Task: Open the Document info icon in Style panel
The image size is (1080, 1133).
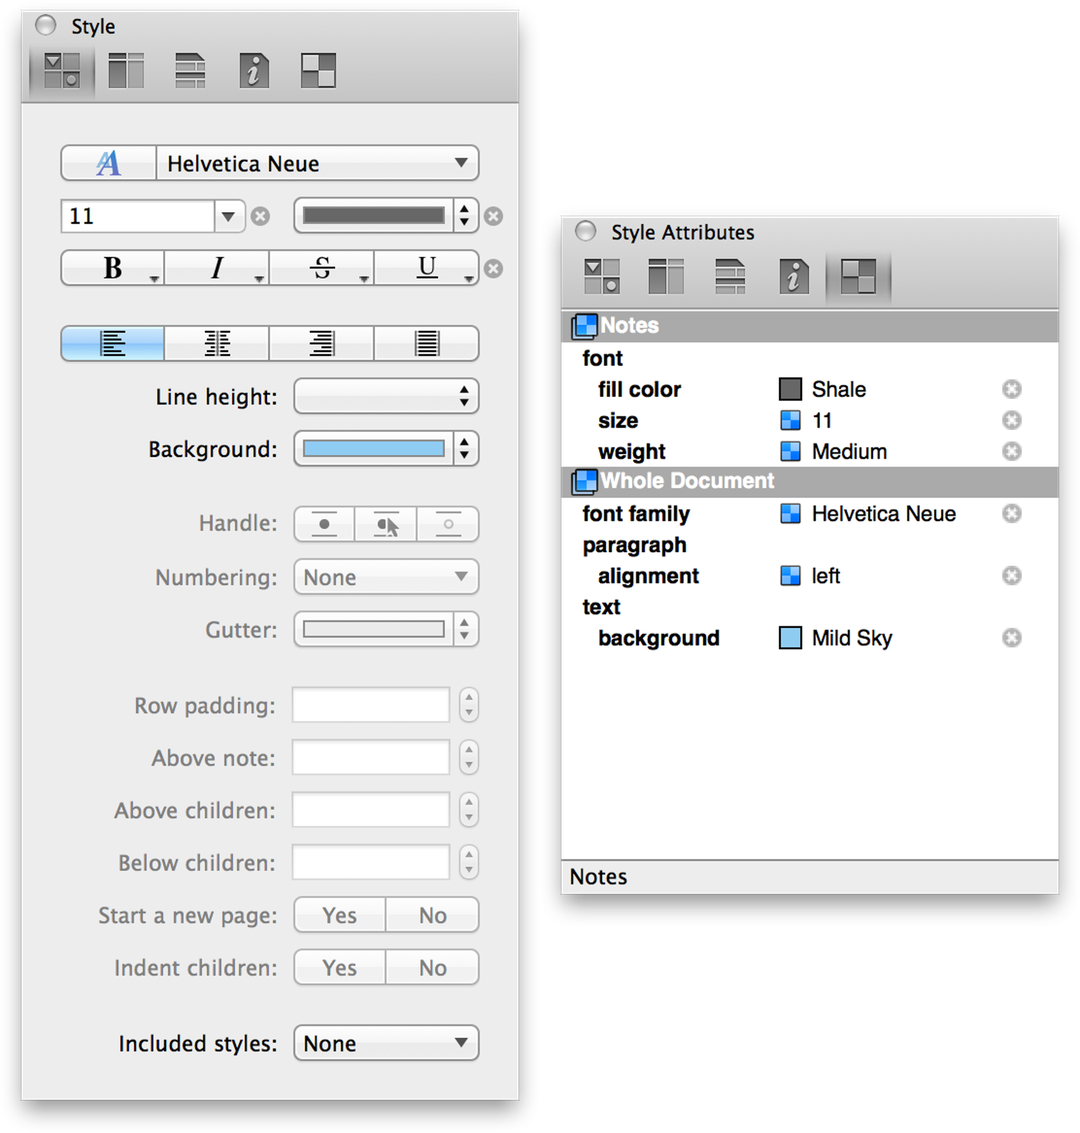Action: (x=254, y=71)
